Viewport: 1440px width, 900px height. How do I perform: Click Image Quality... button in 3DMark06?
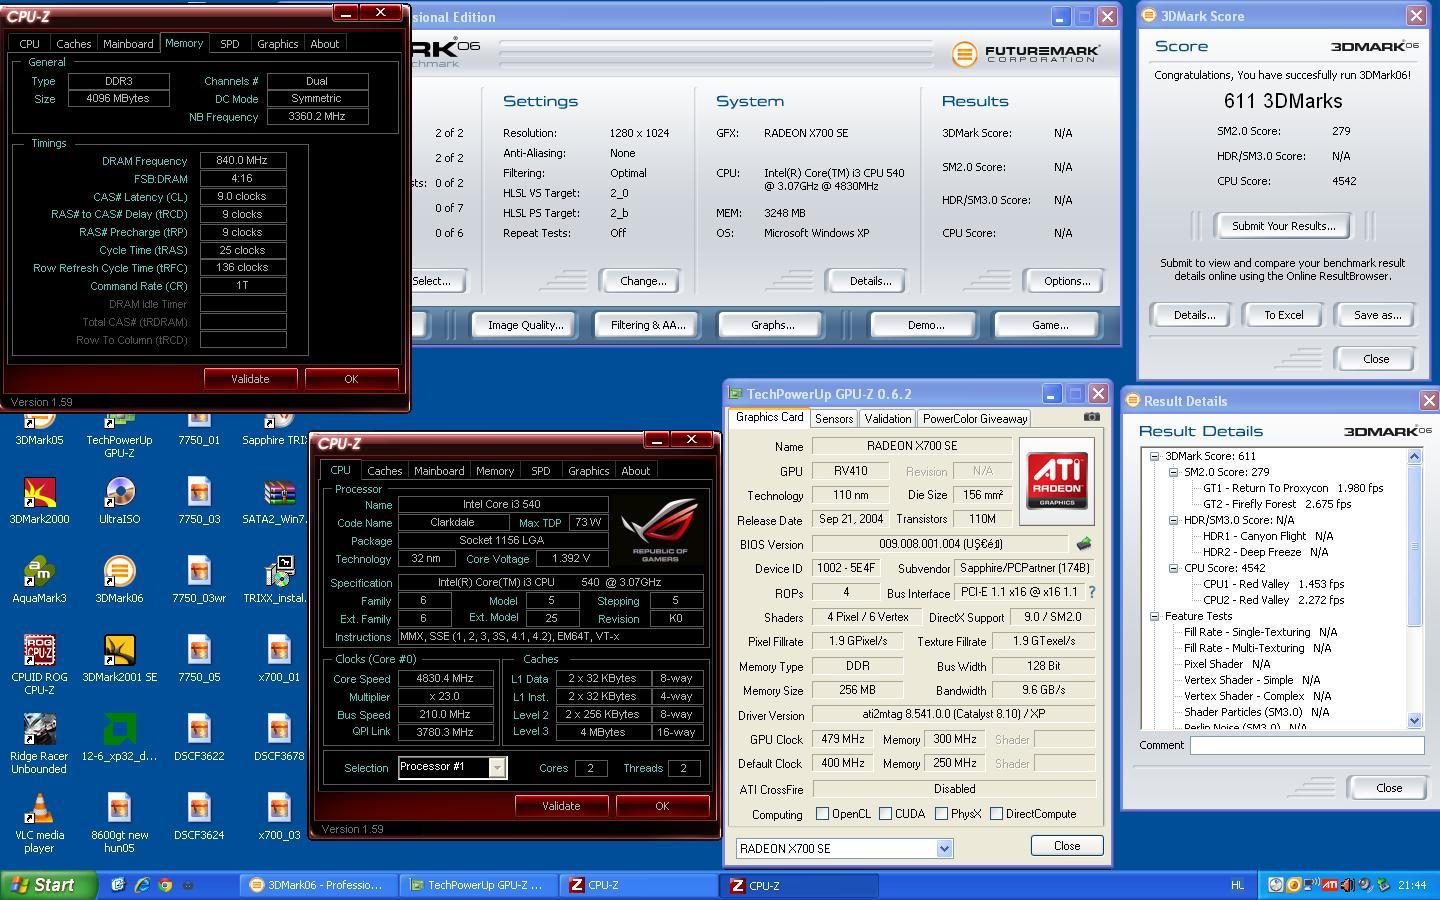[525, 325]
